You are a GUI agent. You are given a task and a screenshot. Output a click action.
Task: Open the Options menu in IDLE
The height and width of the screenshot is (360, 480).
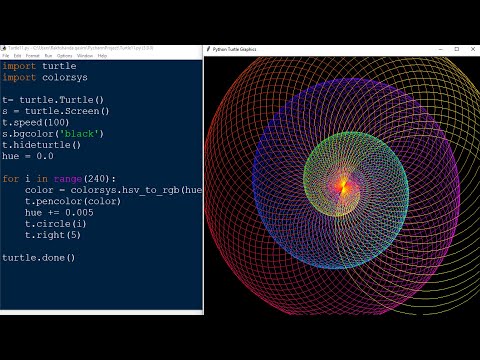(65, 56)
